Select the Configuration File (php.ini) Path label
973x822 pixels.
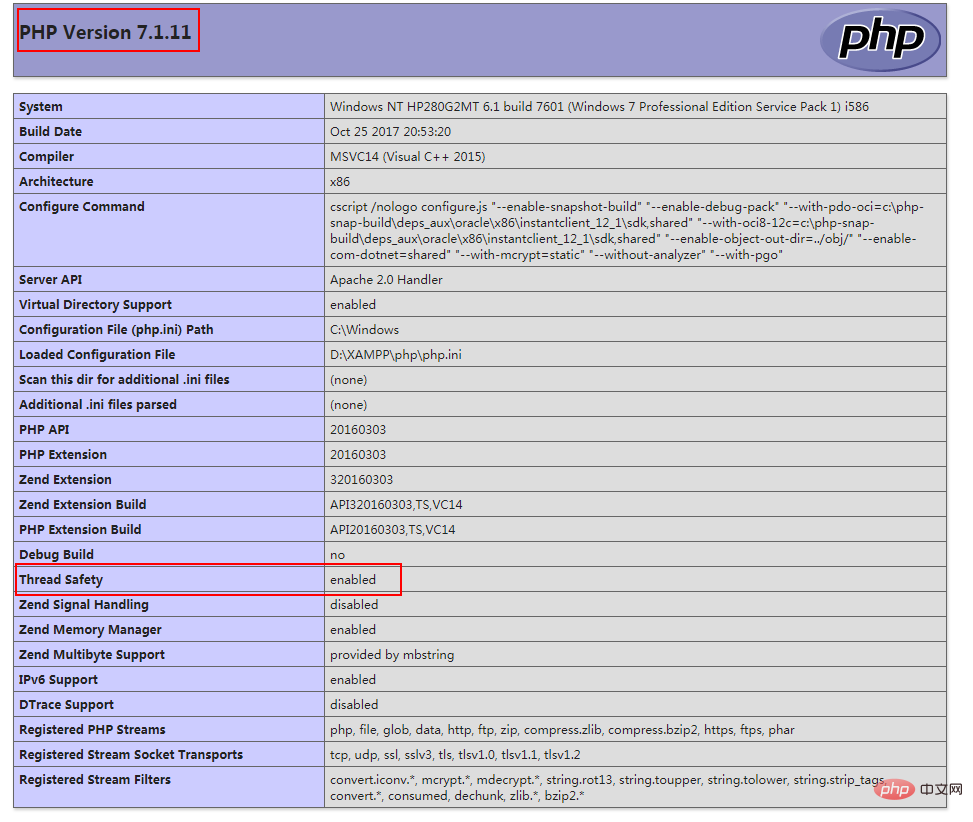pos(116,329)
